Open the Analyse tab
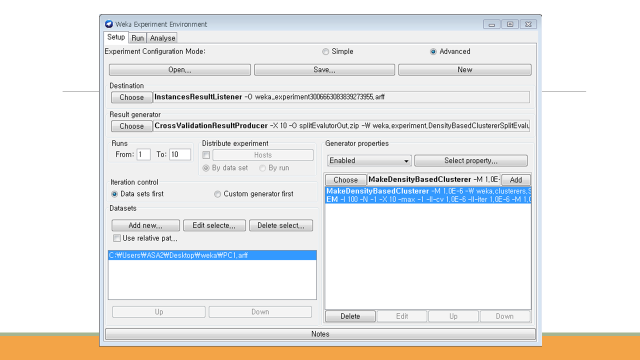Viewport: 640px width, 360px height. pos(162,38)
